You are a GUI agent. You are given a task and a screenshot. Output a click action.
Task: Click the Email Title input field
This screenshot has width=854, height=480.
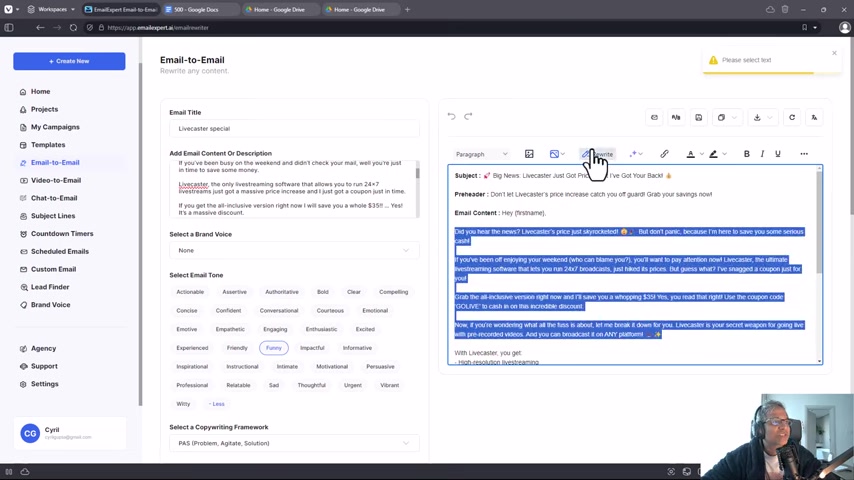point(294,129)
